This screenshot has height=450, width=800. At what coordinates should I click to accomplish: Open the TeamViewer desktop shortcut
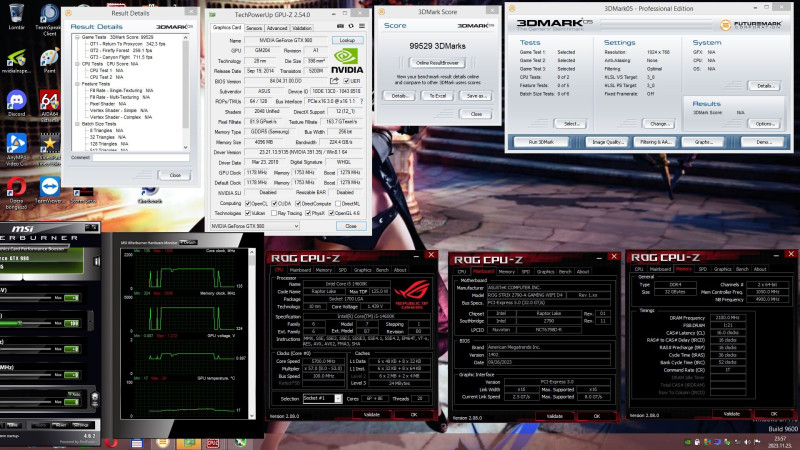point(49,190)
